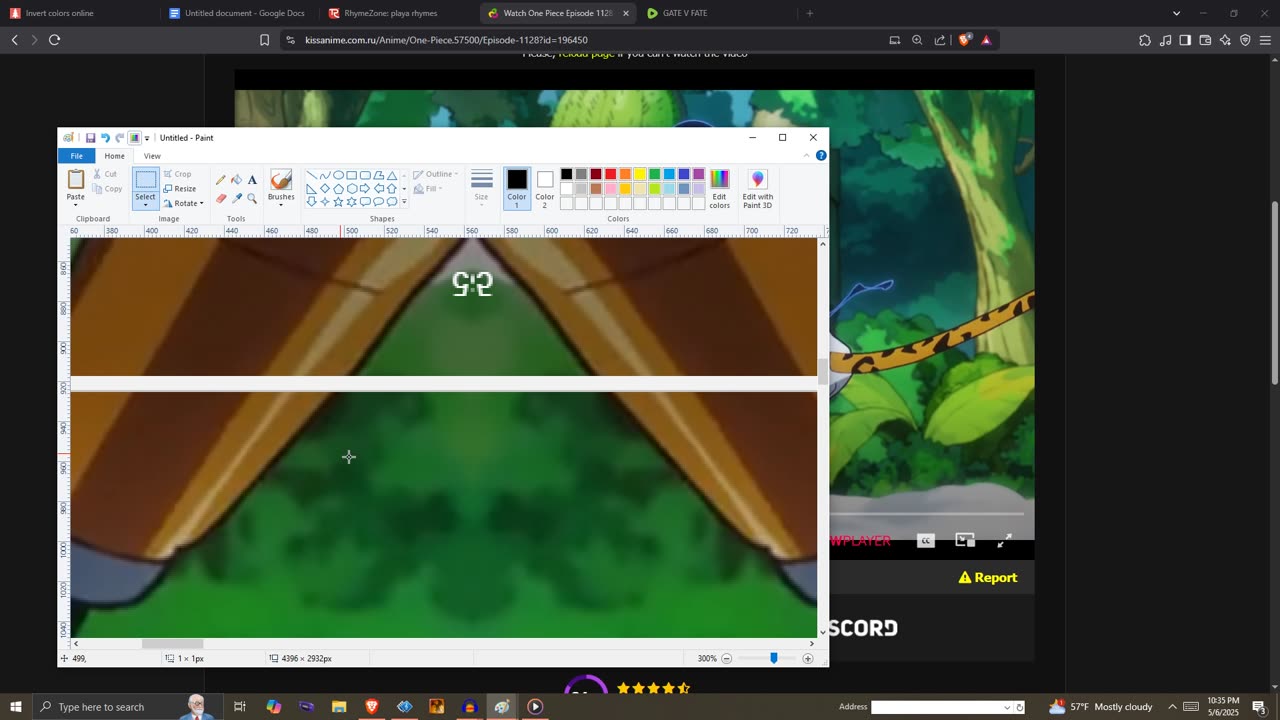
Task: Activate Color 2 background selector
Action: (545, 188)
